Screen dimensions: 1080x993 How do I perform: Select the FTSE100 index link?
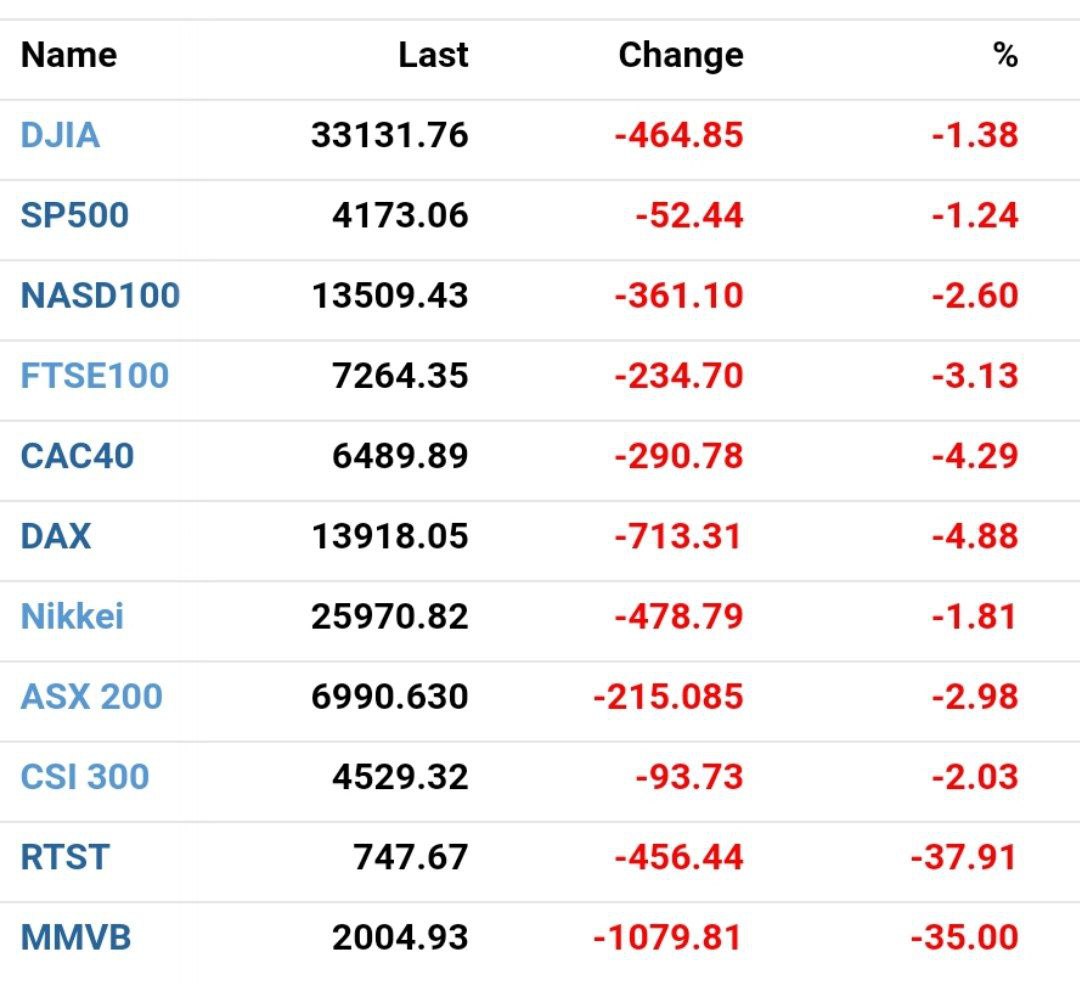(94, 376)
